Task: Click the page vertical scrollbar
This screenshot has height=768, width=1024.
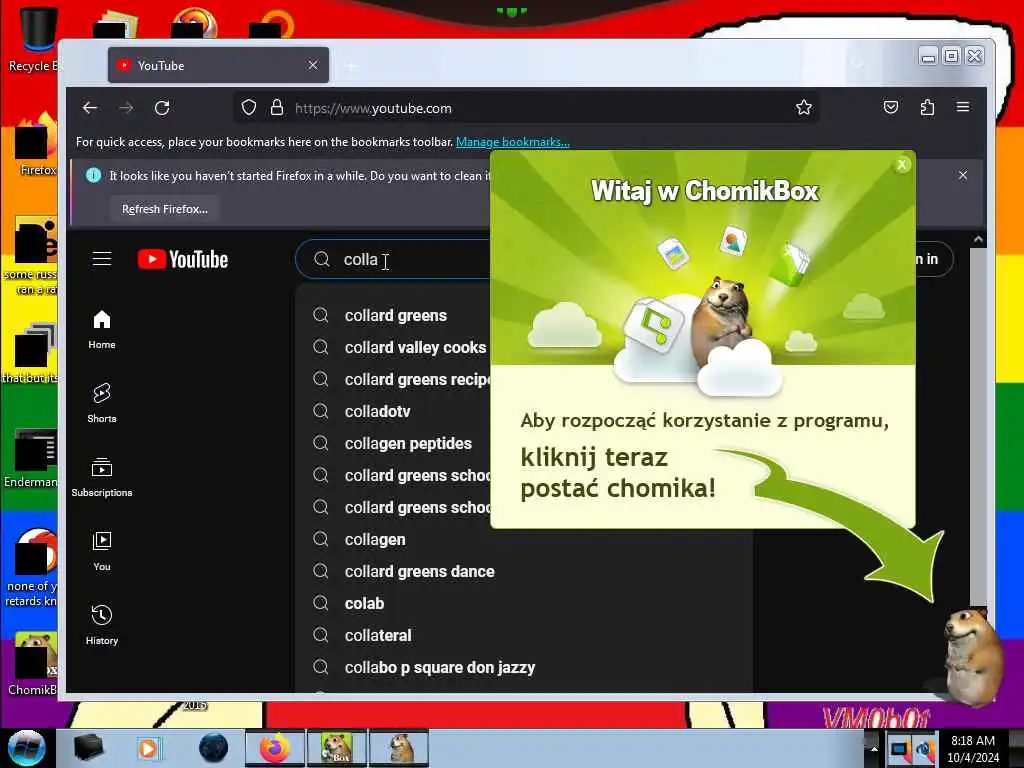Action: point(978,426)
